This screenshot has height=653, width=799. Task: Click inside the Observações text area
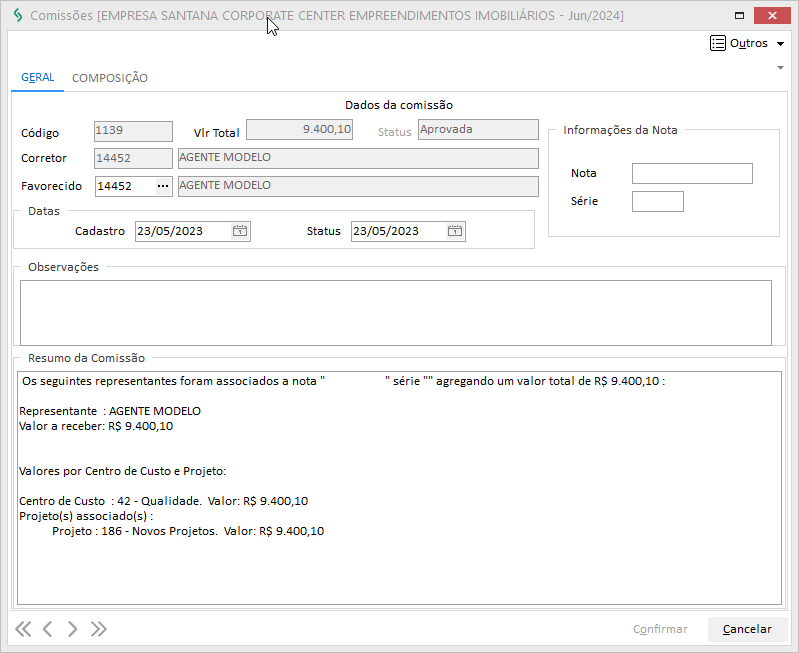[x=396, y=312]
